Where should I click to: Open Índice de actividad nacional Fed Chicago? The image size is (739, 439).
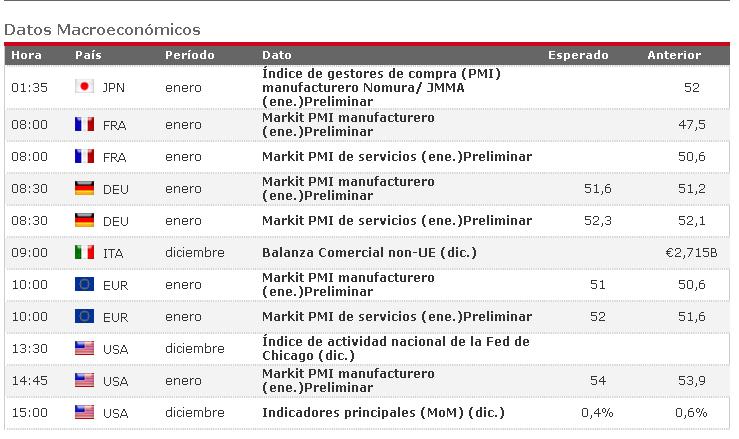click(395, 349)
